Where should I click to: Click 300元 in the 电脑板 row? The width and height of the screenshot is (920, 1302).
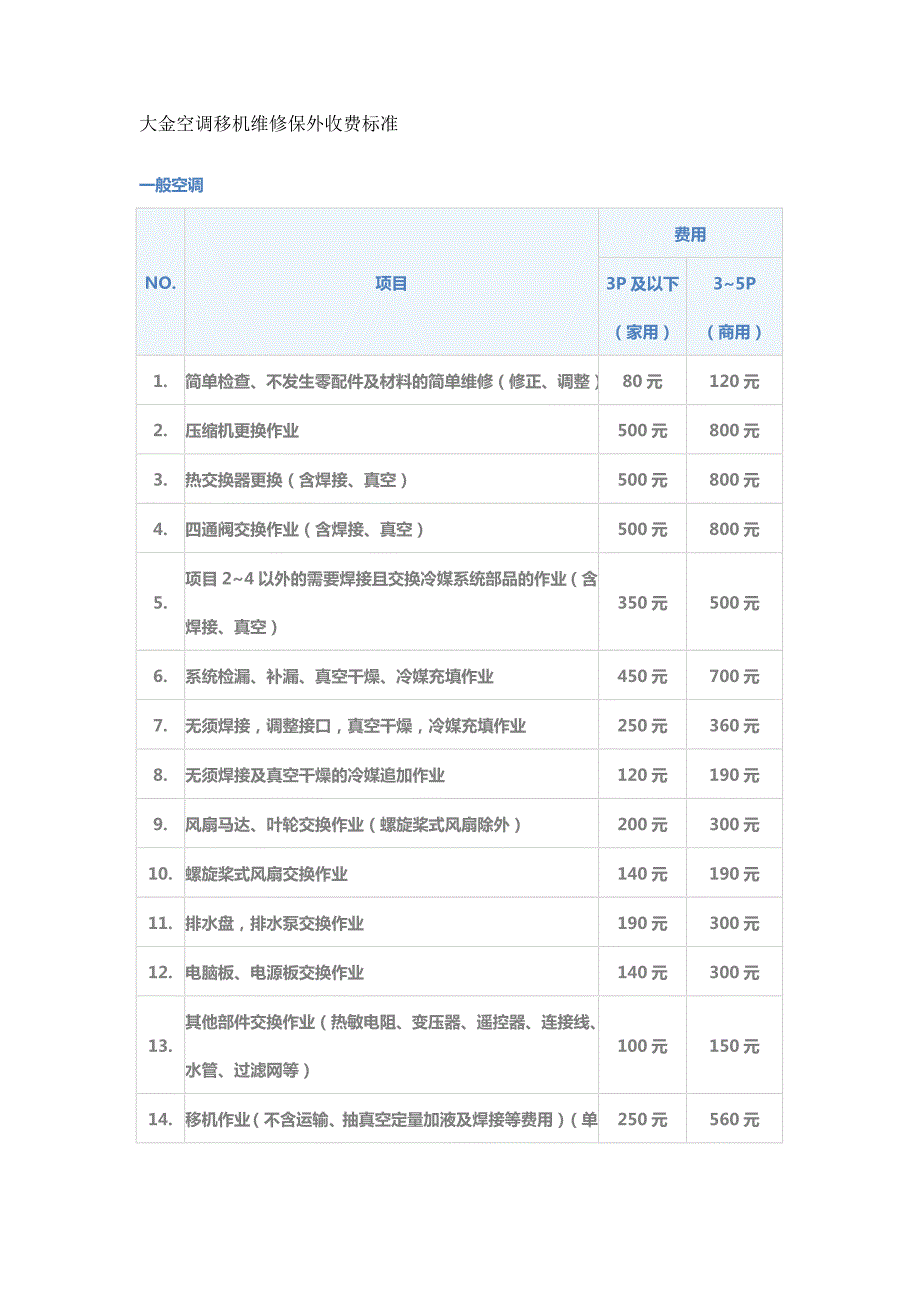734,972
